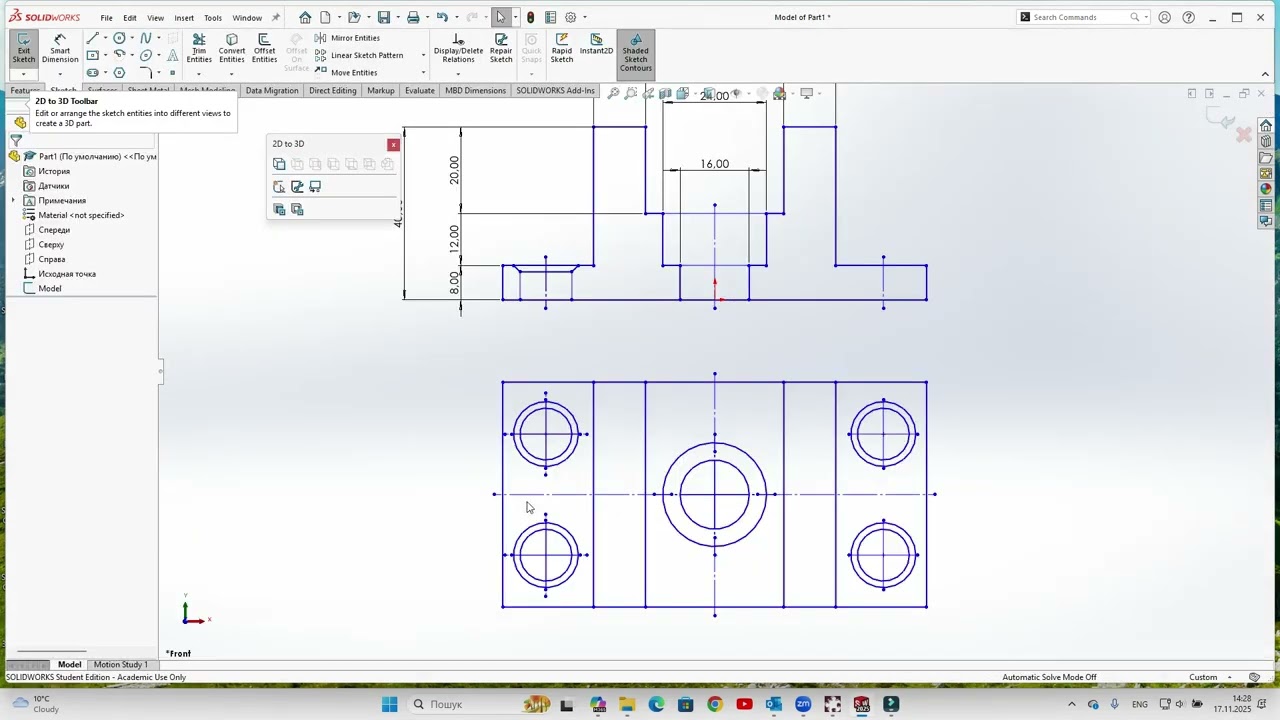This screenshot has width=1280, height=720.
Task: Toggle Shaded Sketch Contours
Action: pos(635,52)
